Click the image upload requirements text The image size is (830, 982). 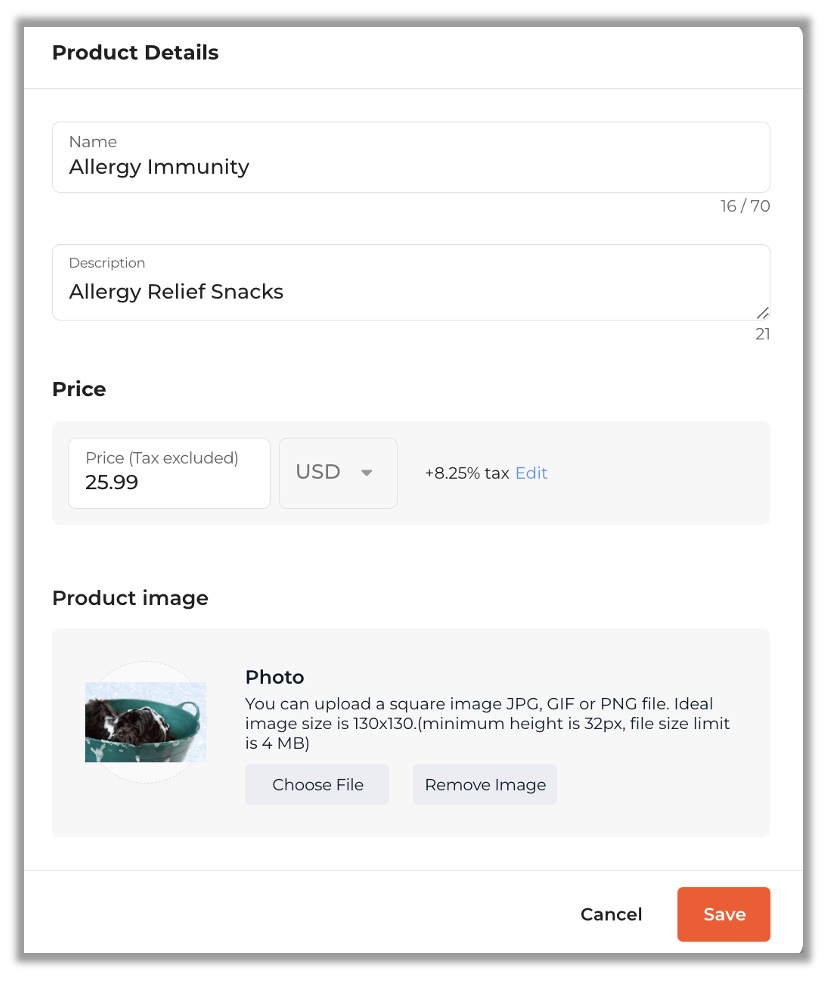point(487,723)
